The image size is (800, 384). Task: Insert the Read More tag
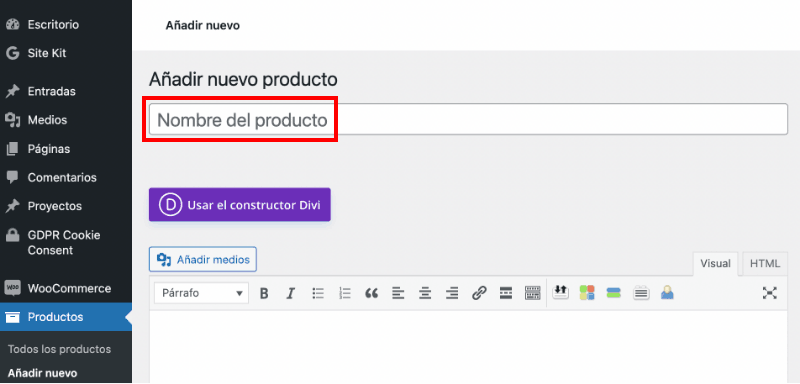[506, 293]
